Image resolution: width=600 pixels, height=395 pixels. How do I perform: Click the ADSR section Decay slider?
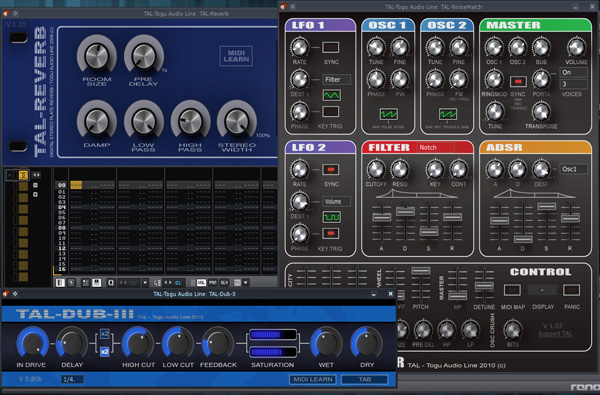(523, 239)
